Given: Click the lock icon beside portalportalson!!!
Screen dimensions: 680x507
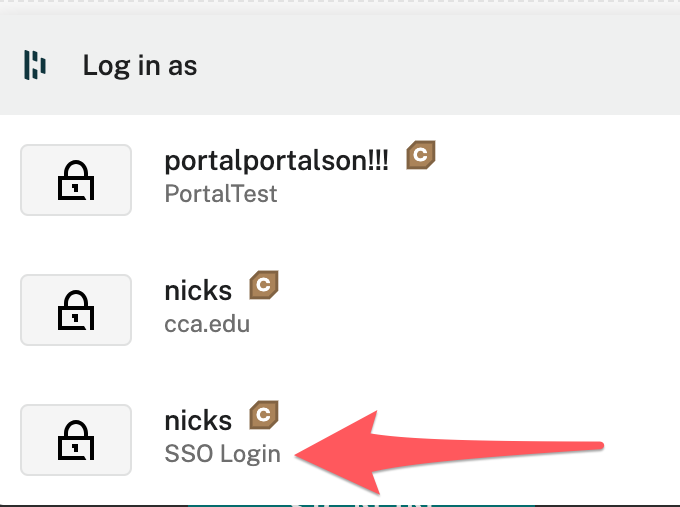Looking at the screenshot, I should pyautogui.click(x=76, y=180).
